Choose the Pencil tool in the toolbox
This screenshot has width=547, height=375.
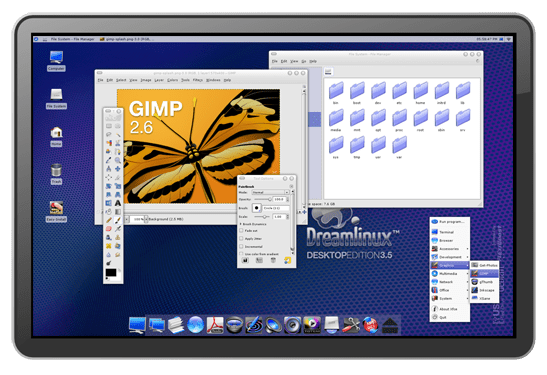pos(109,220)
